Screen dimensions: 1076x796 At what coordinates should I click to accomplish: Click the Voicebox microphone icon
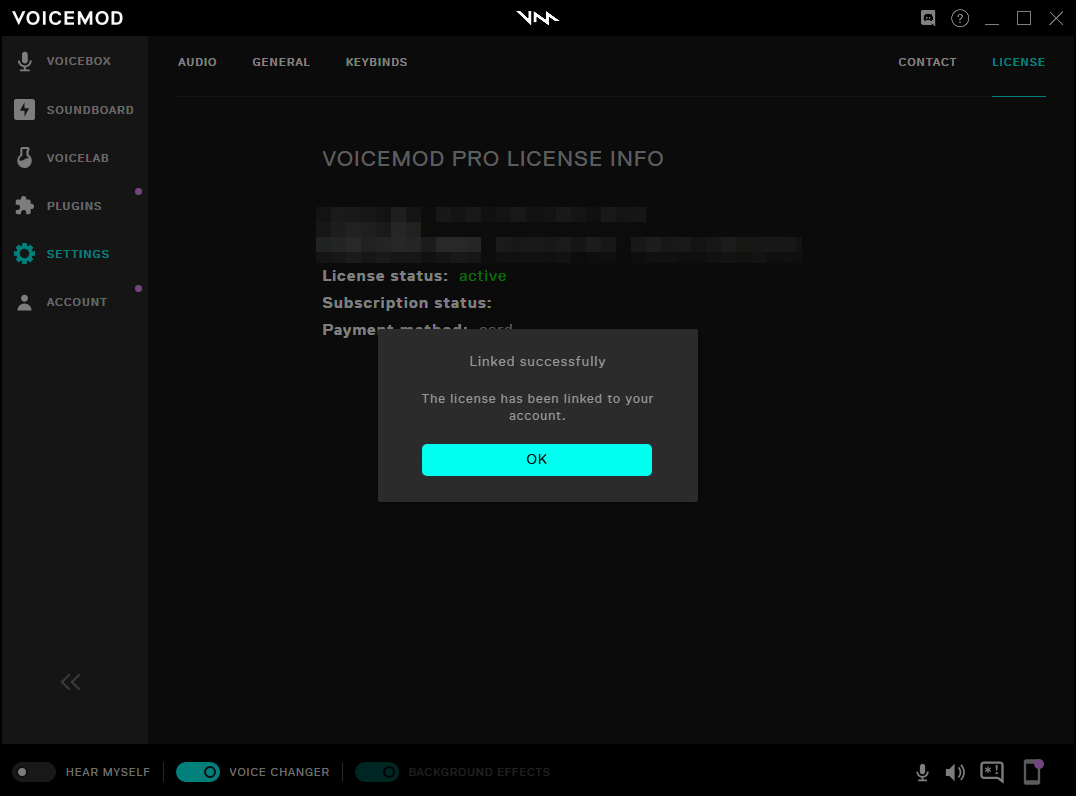(x=25, y=62)
